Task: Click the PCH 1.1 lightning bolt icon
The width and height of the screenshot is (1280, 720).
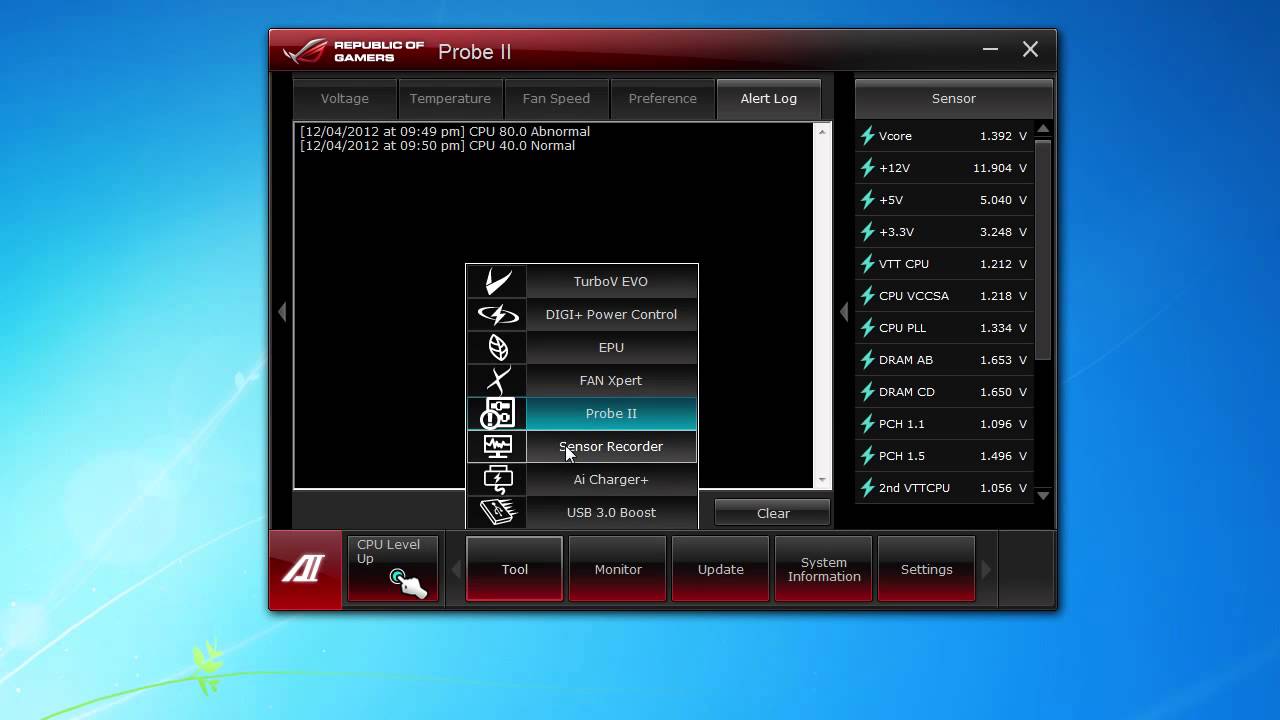Action: pyautogui.click(x=867, y=424)
